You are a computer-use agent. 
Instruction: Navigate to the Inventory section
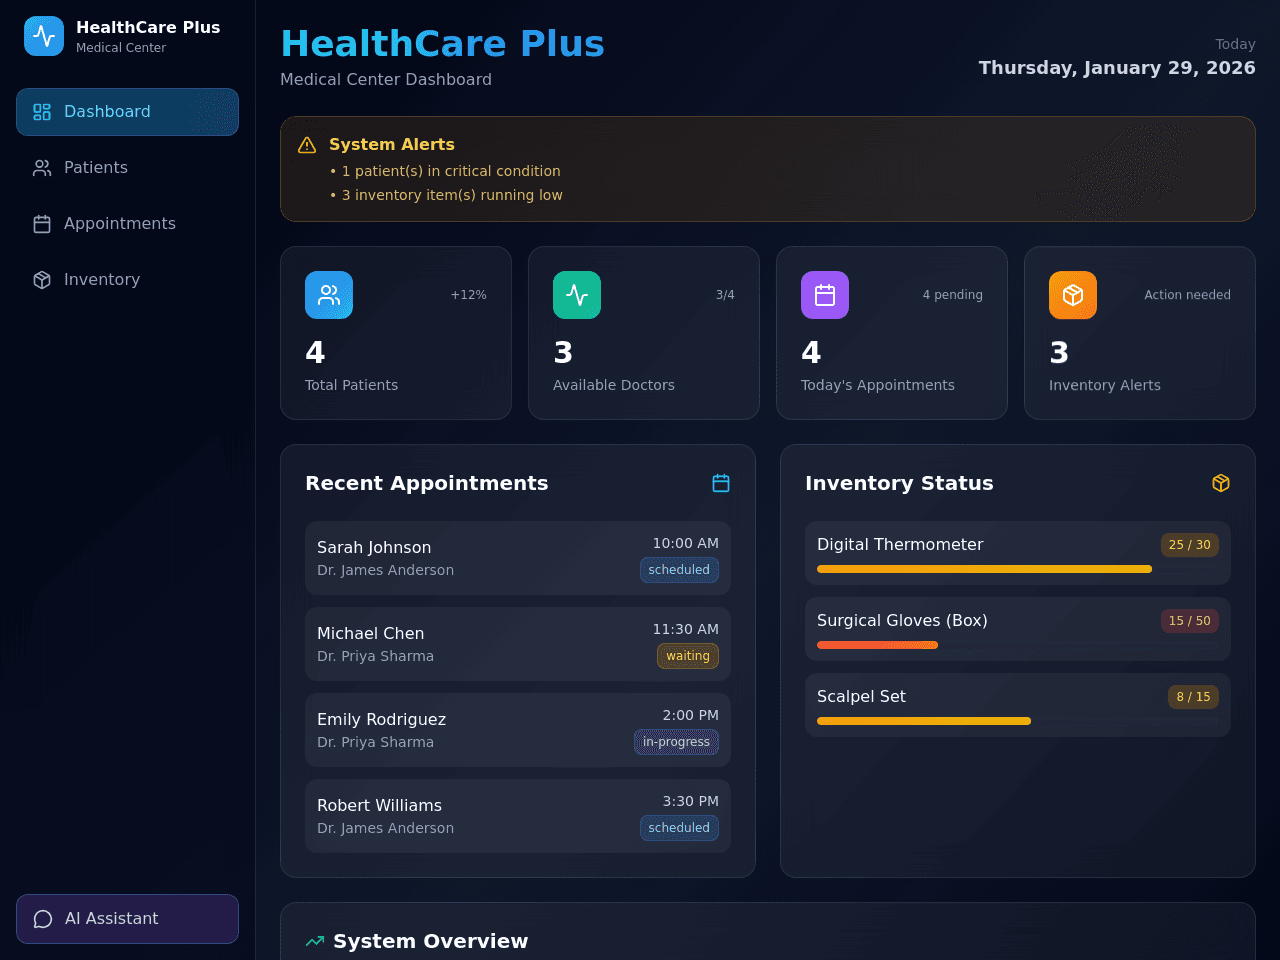coord(127,280)
